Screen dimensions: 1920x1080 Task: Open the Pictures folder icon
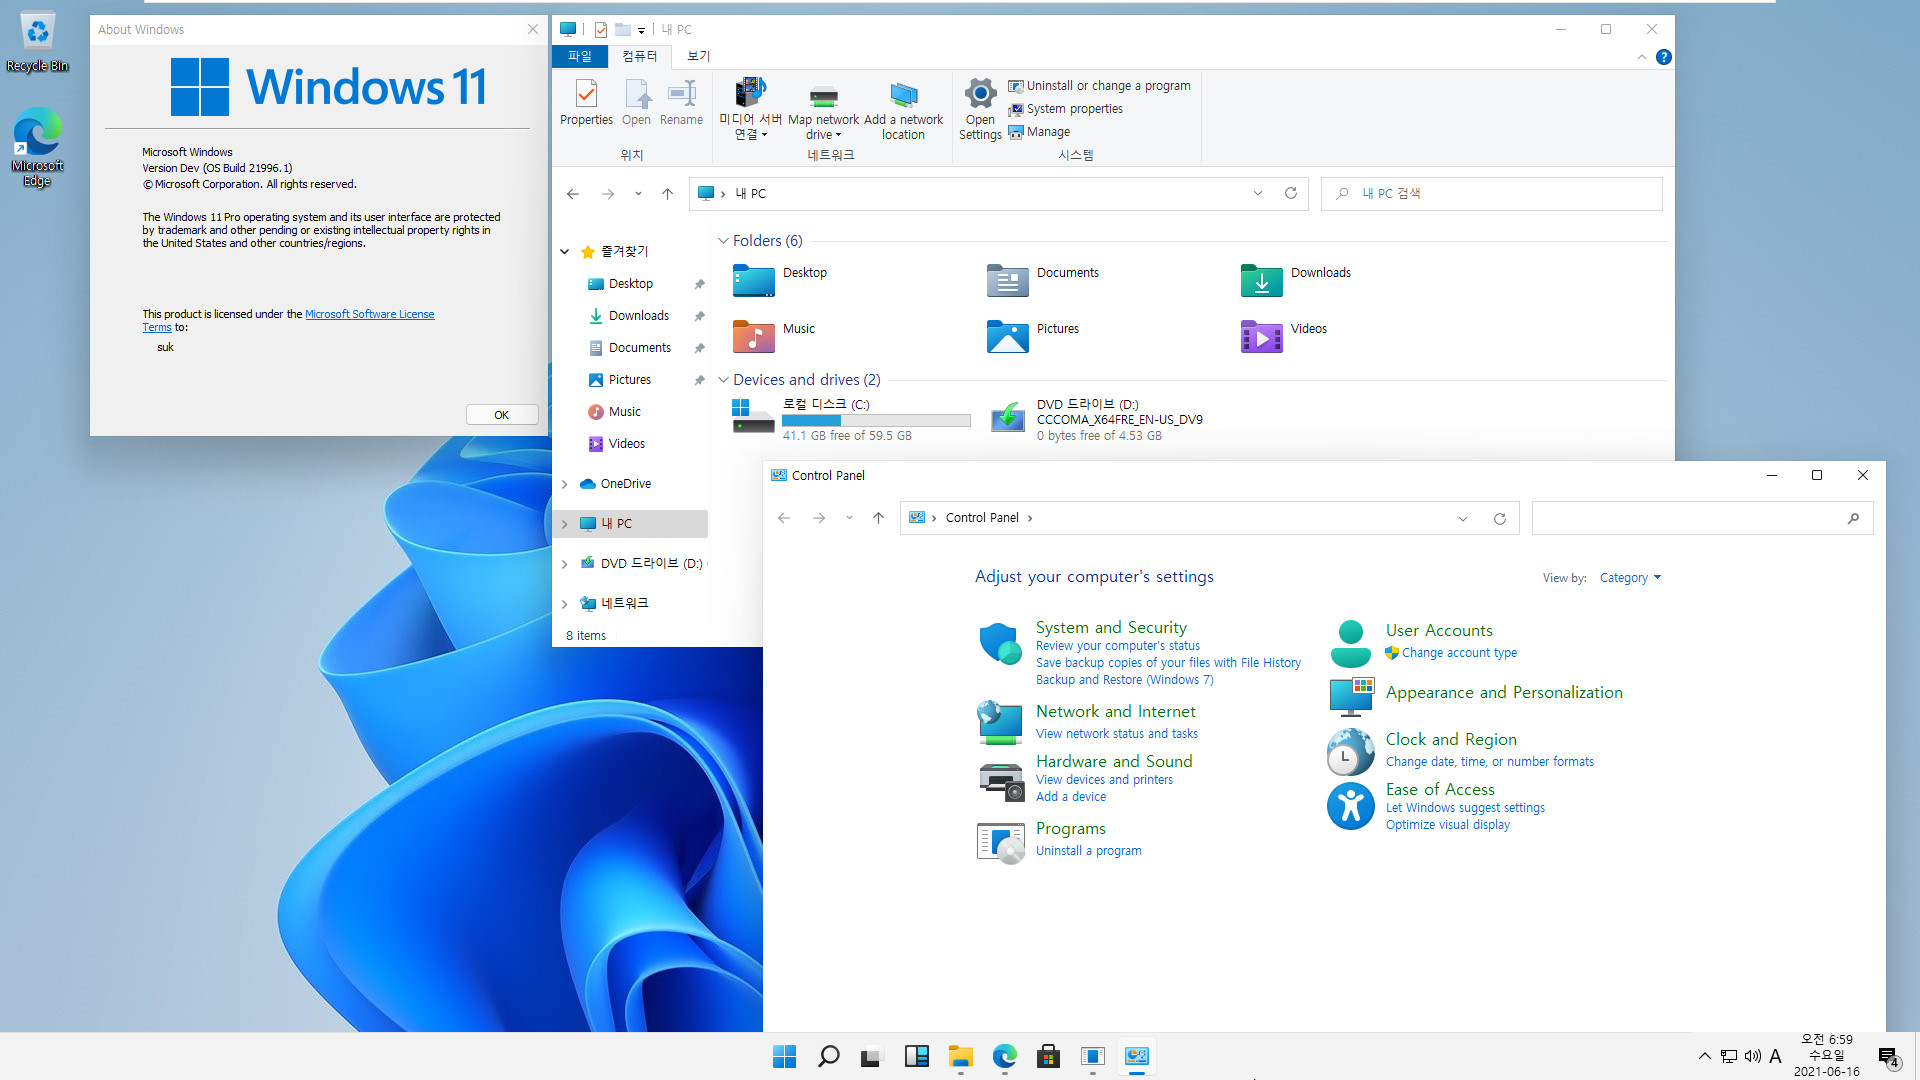[1007, 337]
